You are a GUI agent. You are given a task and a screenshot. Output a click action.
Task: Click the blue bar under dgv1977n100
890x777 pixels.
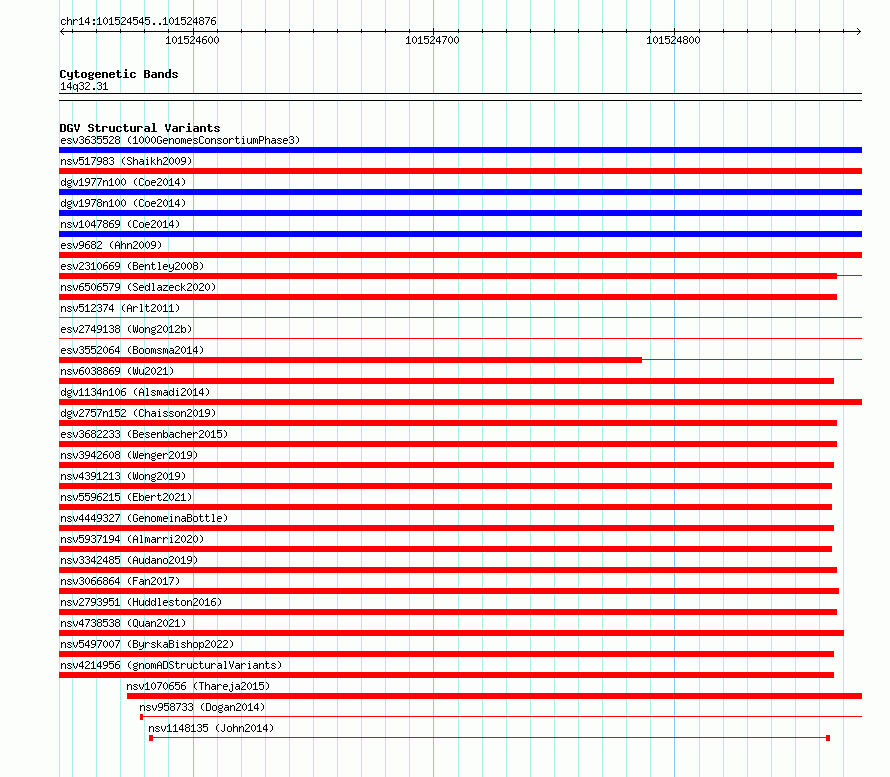pos(460,192)
